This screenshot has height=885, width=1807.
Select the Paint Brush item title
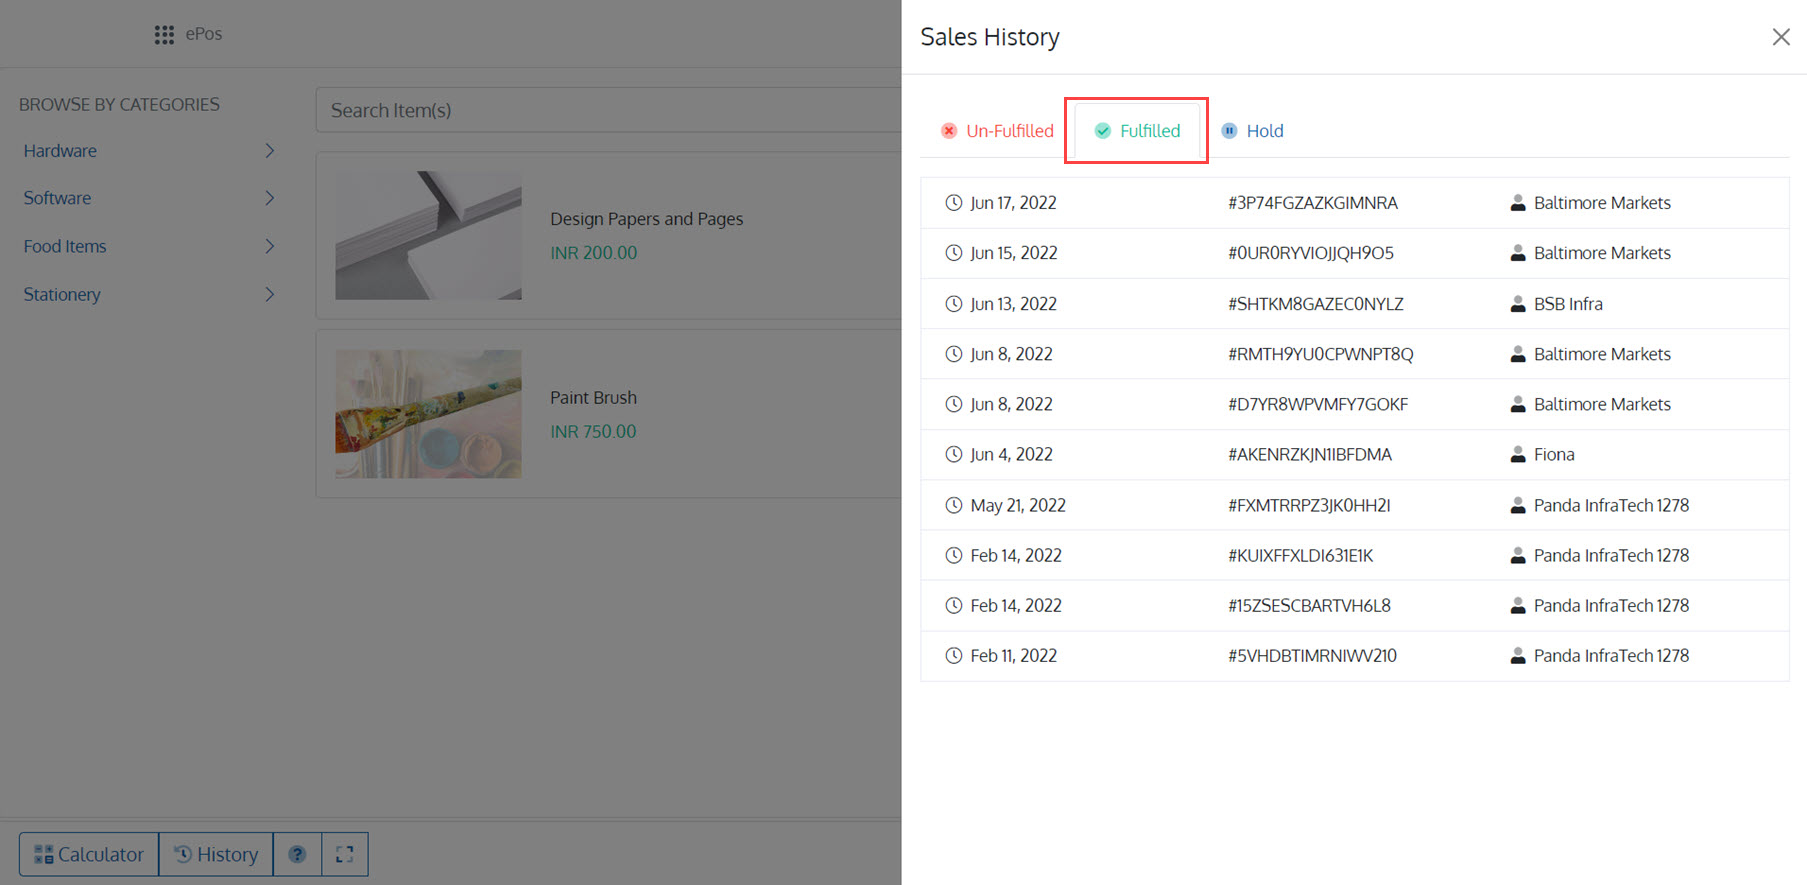[x=593, y=397]
